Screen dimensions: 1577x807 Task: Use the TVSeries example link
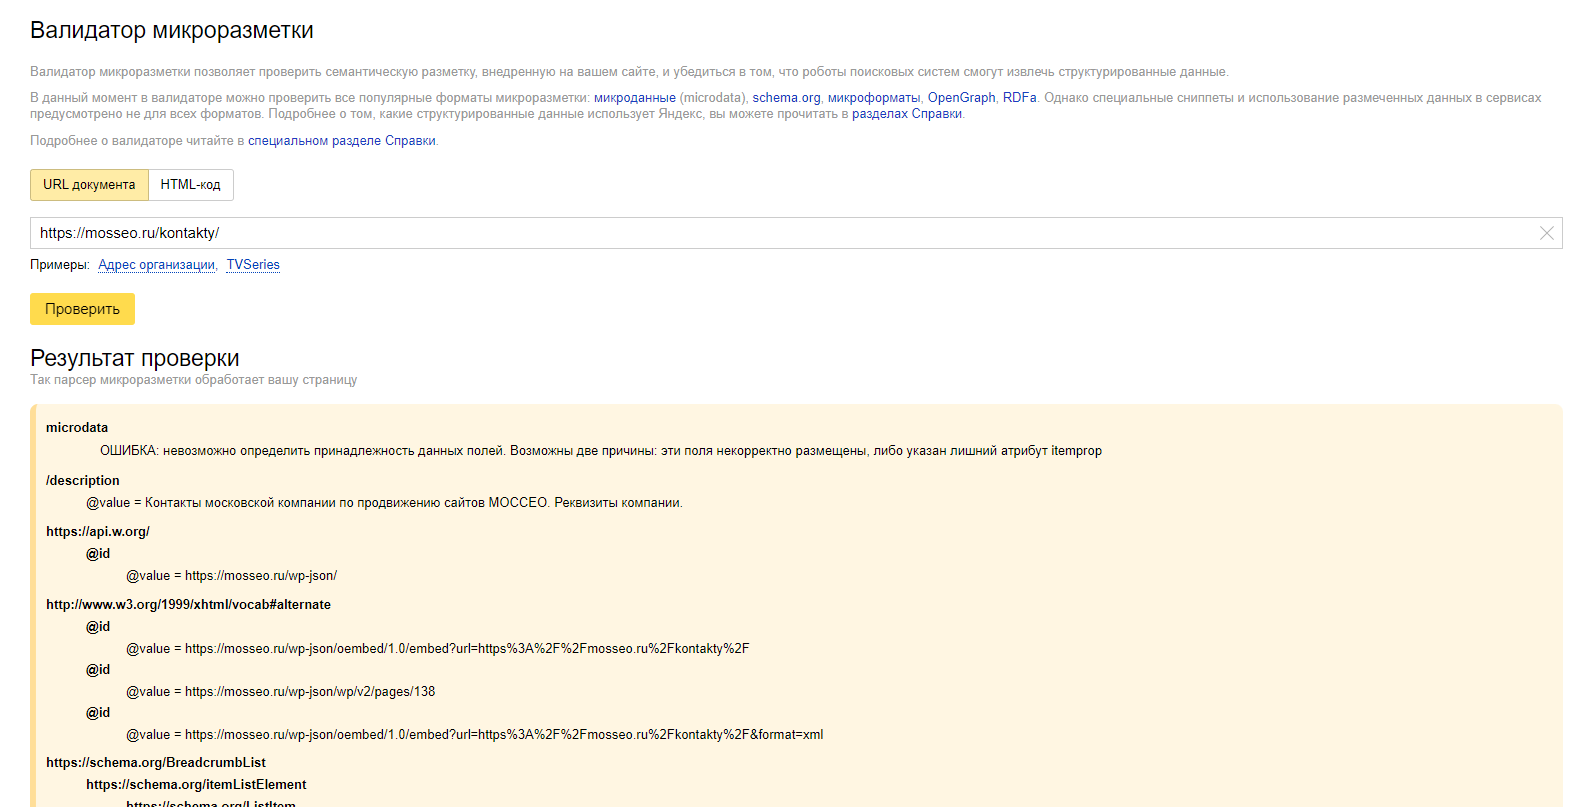tap(253, 265)
